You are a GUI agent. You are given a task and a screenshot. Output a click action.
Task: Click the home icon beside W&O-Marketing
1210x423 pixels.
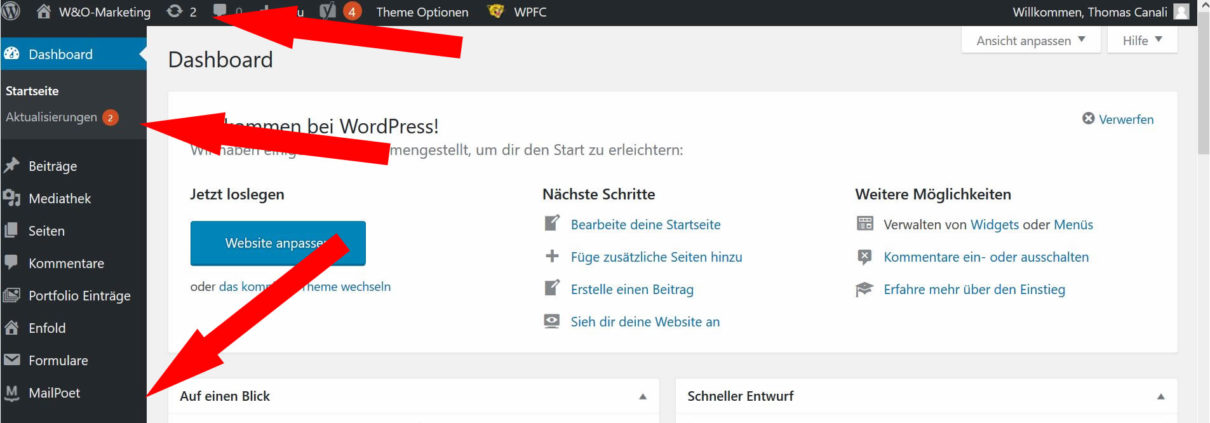(42, 12)
